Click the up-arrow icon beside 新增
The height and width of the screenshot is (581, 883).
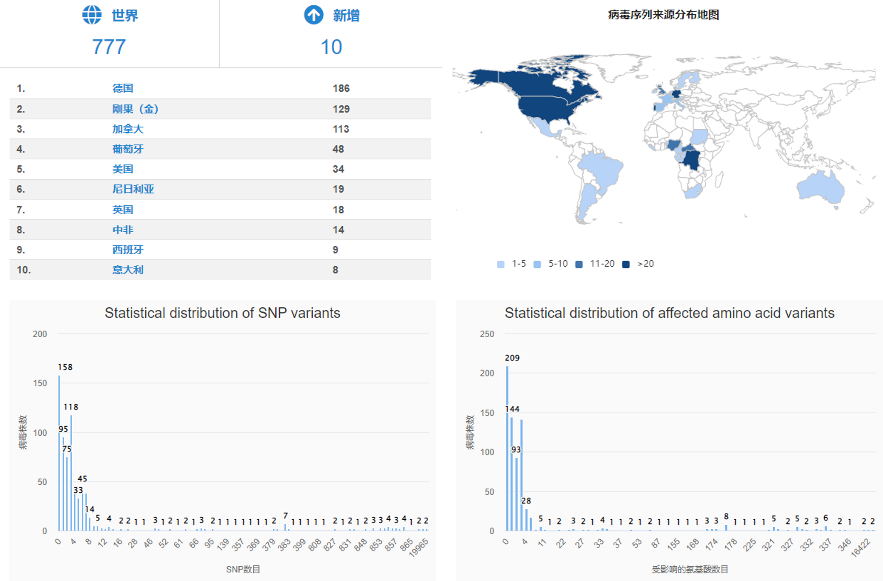313,15
